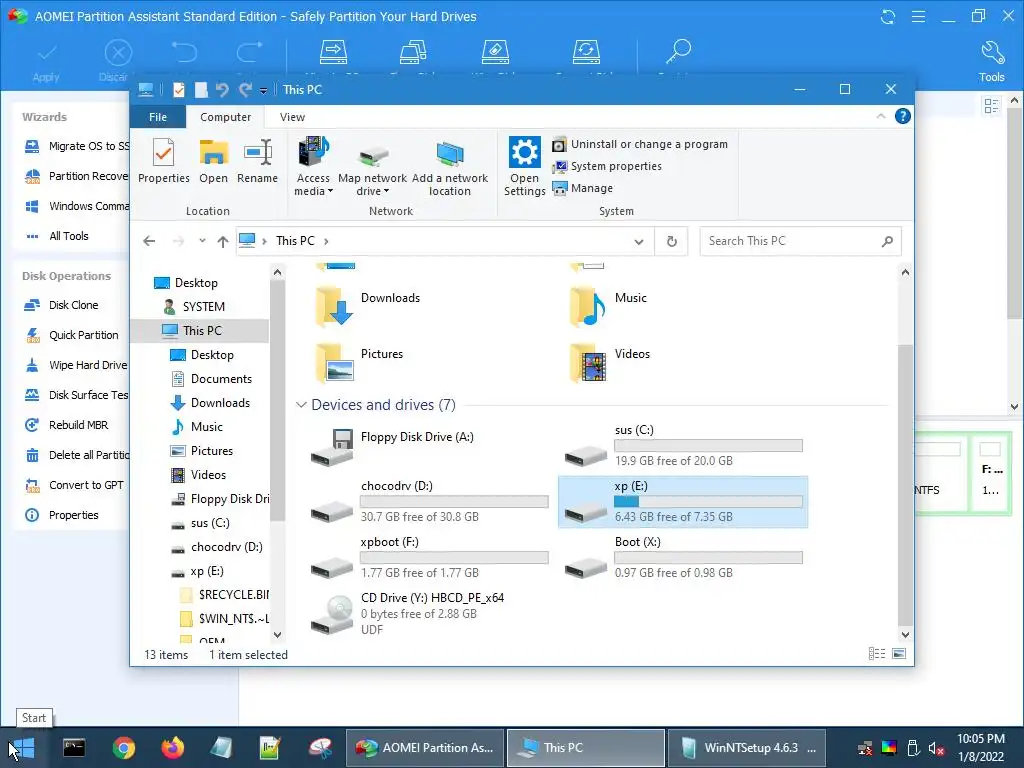Select Convert to GPT in AOMEI
Image resolution: width=1024 pixels, height=768 pixels.
click(74, 485)
